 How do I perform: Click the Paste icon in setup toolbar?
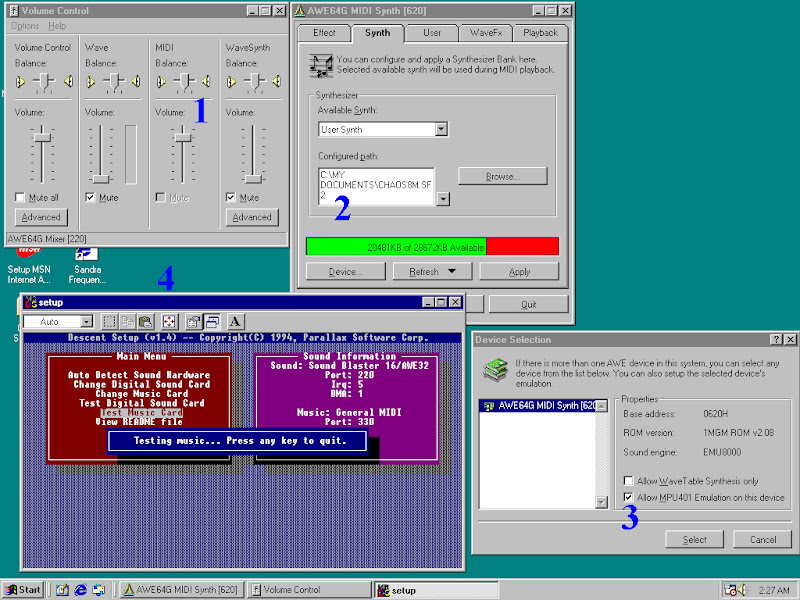tap(145, 321)
